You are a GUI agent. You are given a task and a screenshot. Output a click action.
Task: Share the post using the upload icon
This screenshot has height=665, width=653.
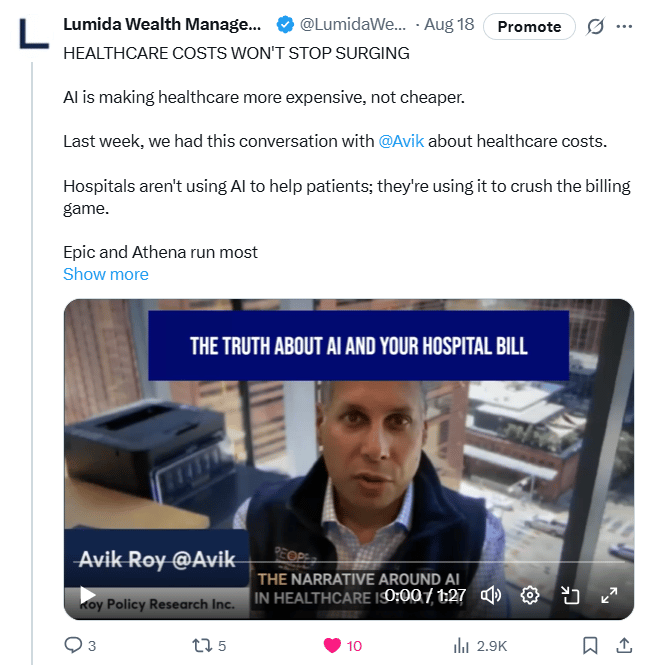pos(624,645)
